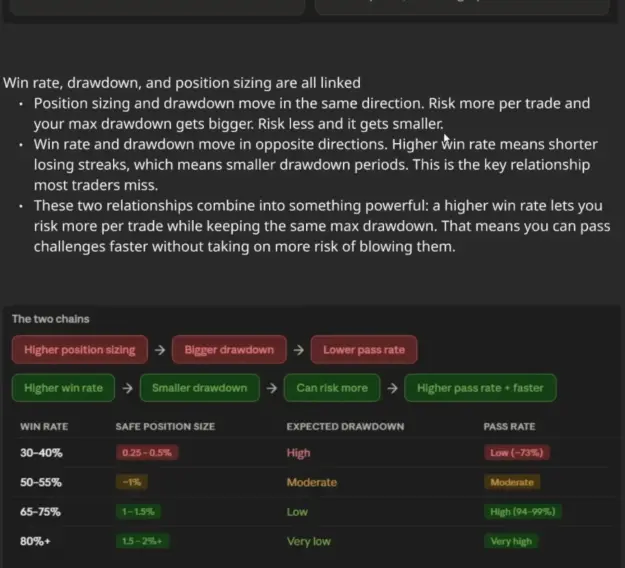
Task: Click arrow after Higher position sizing
Action: (160, 350)
